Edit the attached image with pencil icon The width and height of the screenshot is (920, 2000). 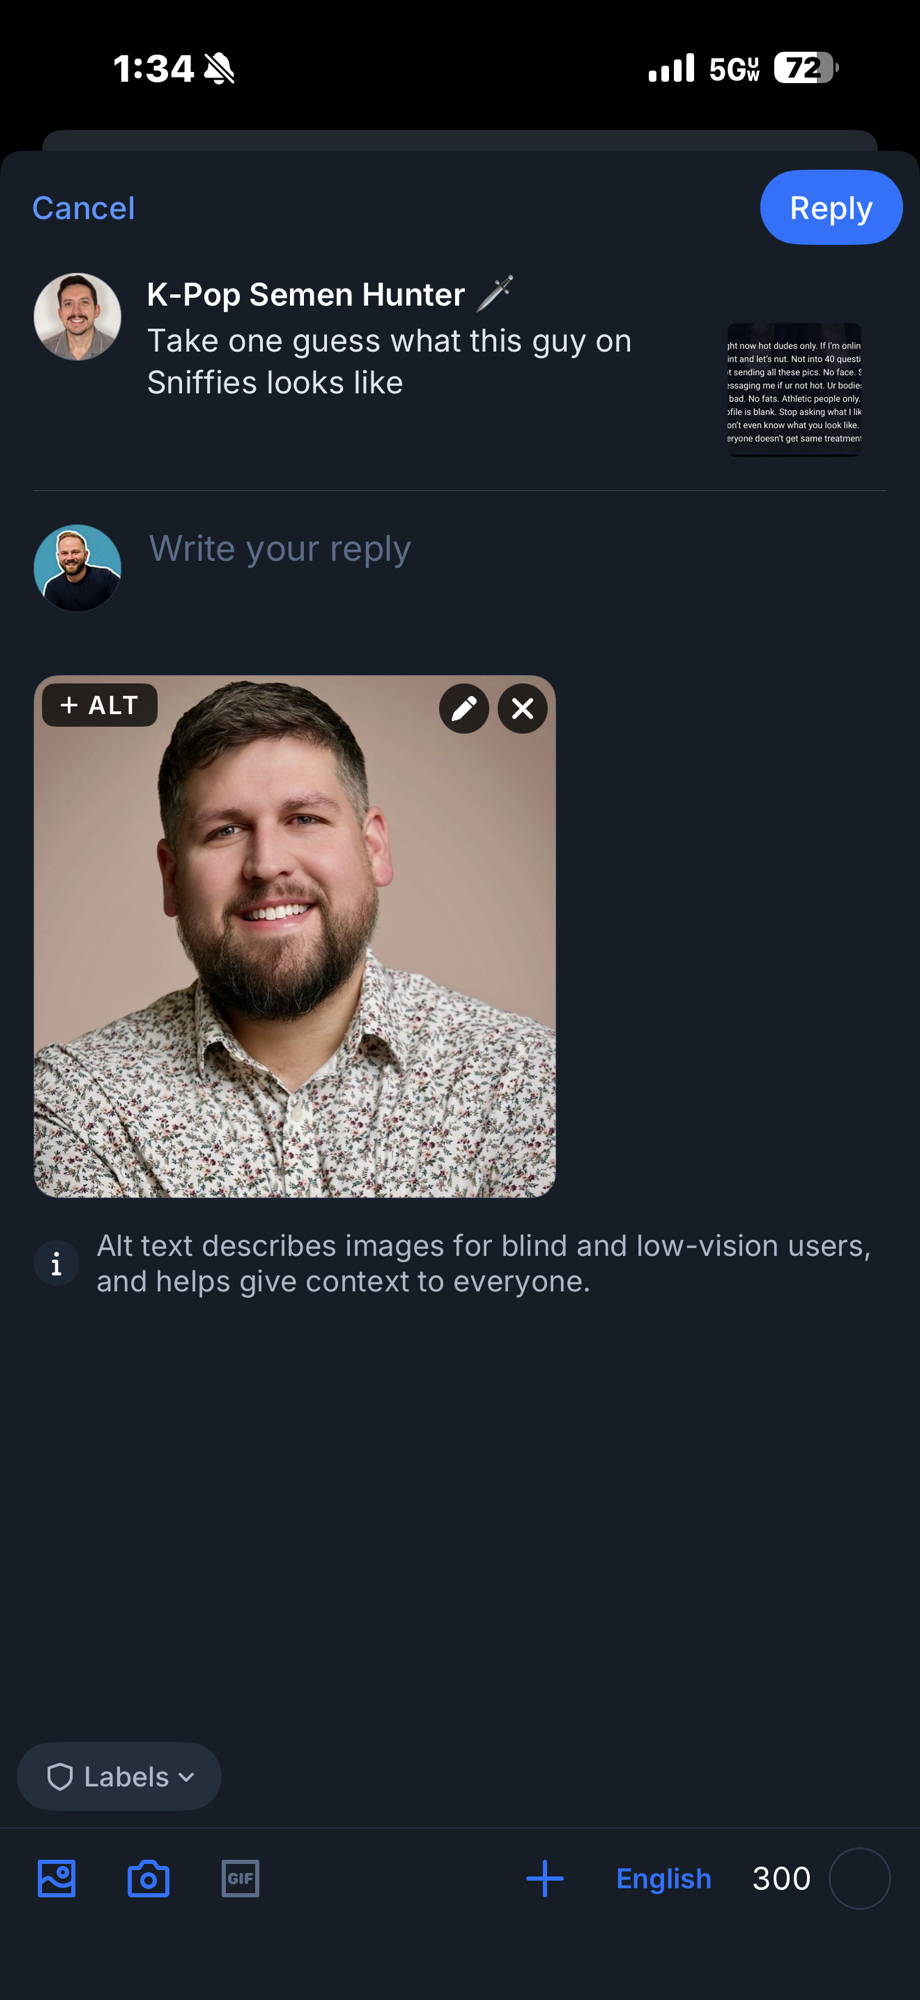point(464,709)
